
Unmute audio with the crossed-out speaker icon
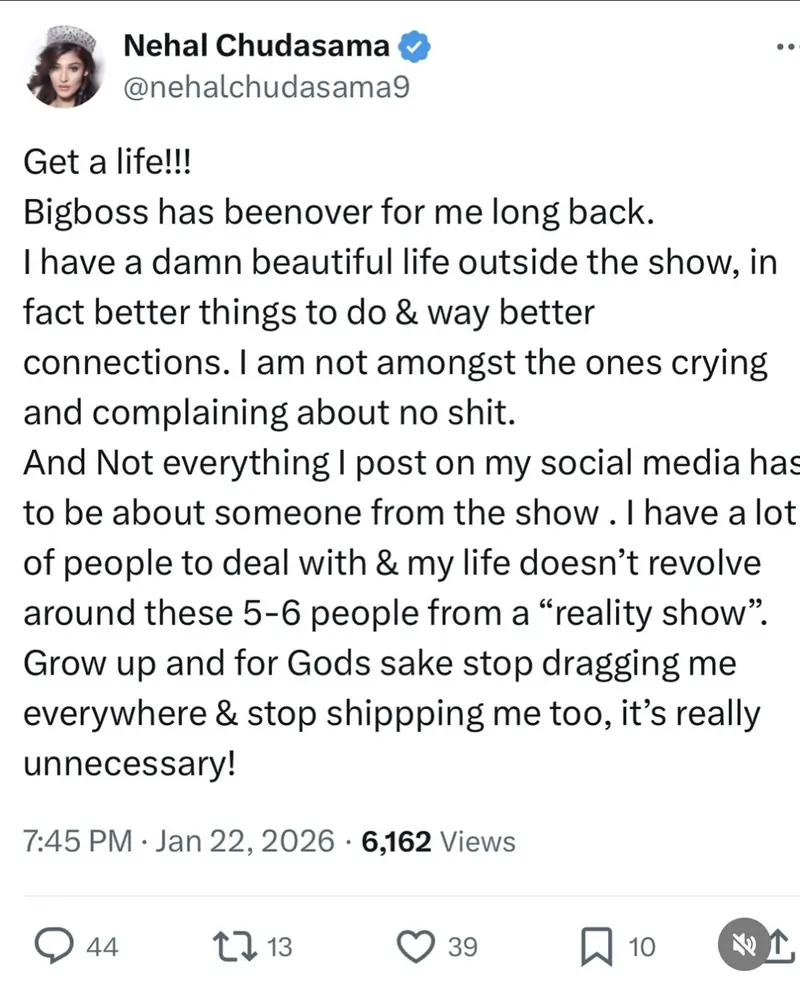(x=744, y=946)
